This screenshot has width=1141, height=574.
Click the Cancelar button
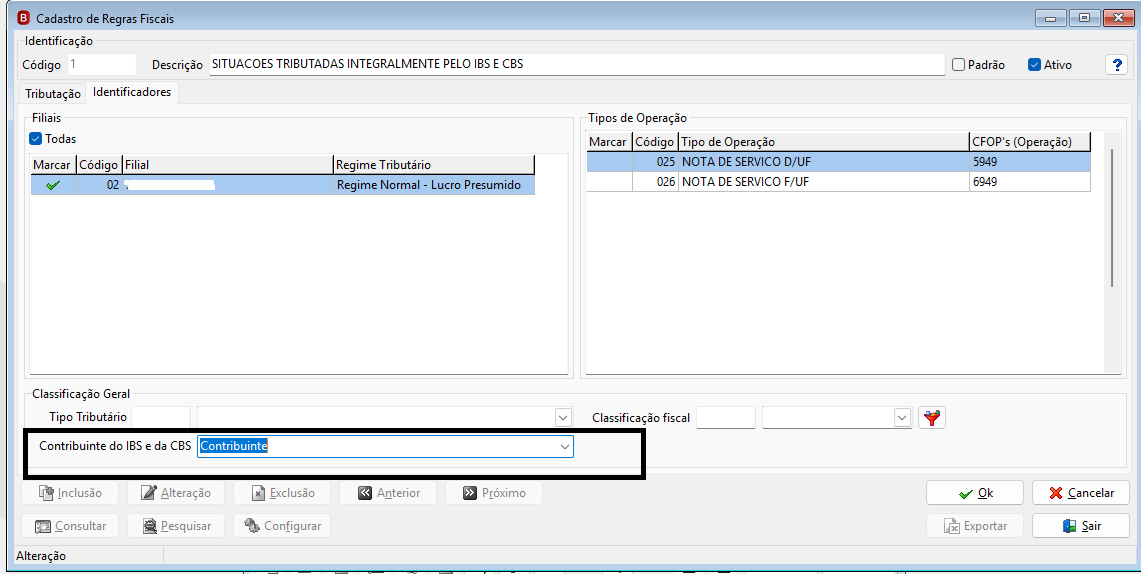(1081, 493)
